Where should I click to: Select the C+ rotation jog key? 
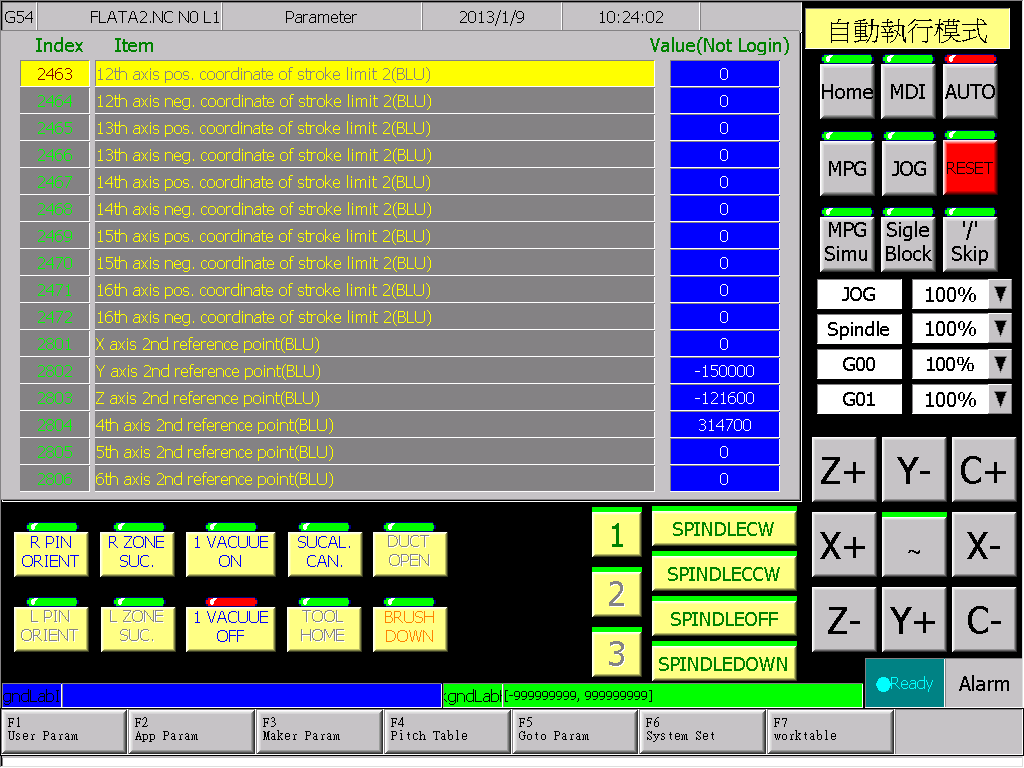point(983,470)
